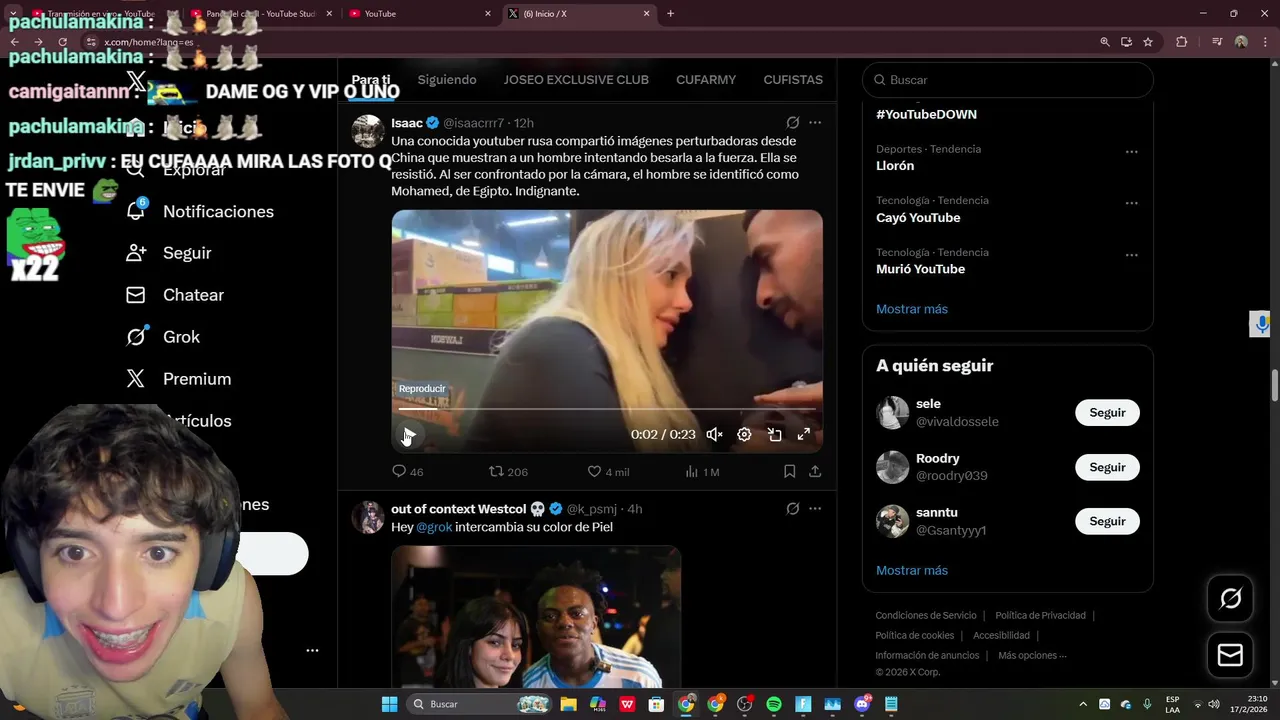This screenshot has height=720, width=1280.
Task: Open the browser extensions puzzle icon
Action: tap(1182, 42)
